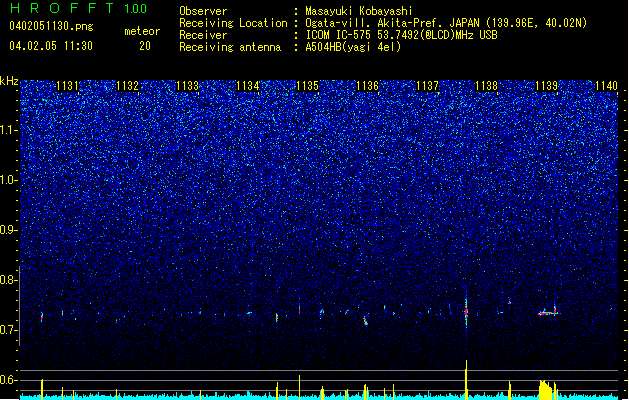Click the 1134 time marker

(248, 85)
